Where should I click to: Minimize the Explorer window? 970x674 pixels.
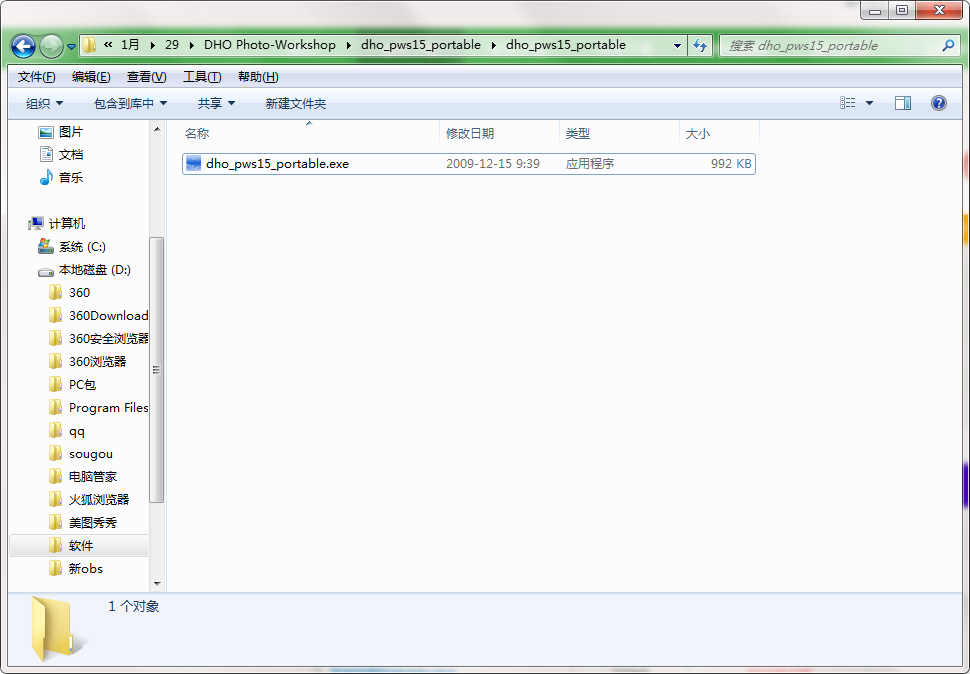pos(875,11)
